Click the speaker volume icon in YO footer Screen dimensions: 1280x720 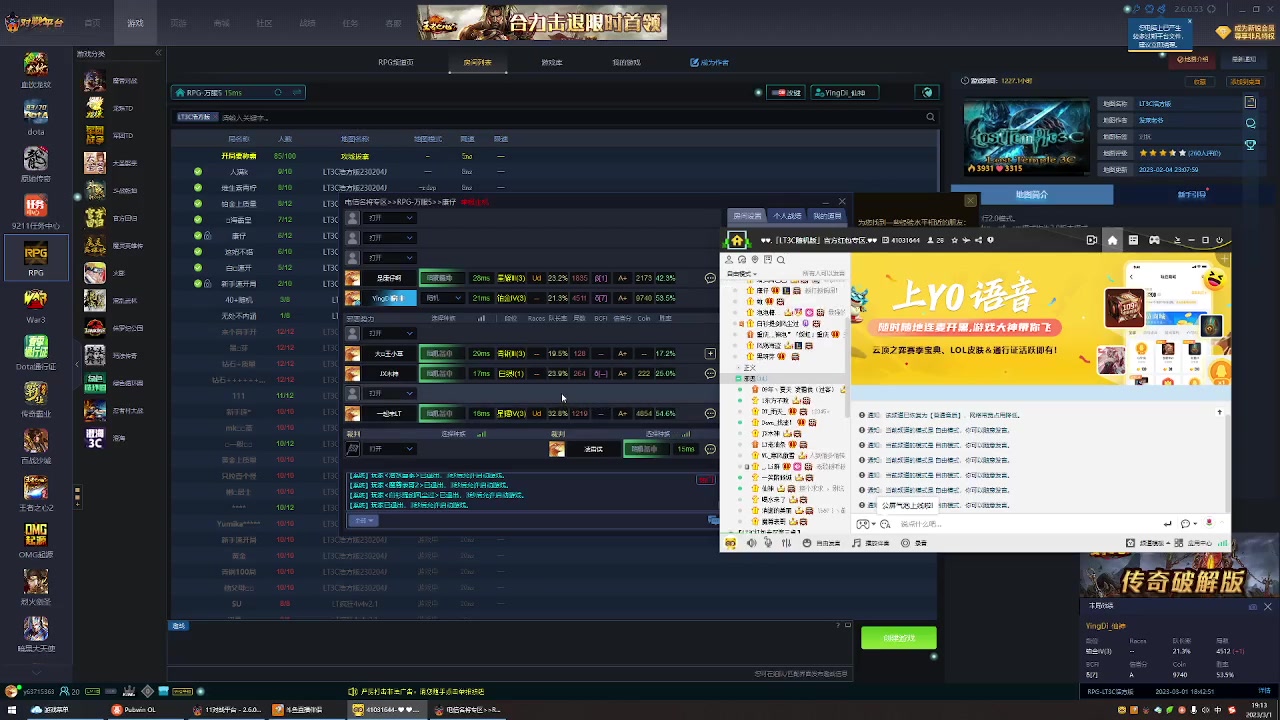pos(751,543)
